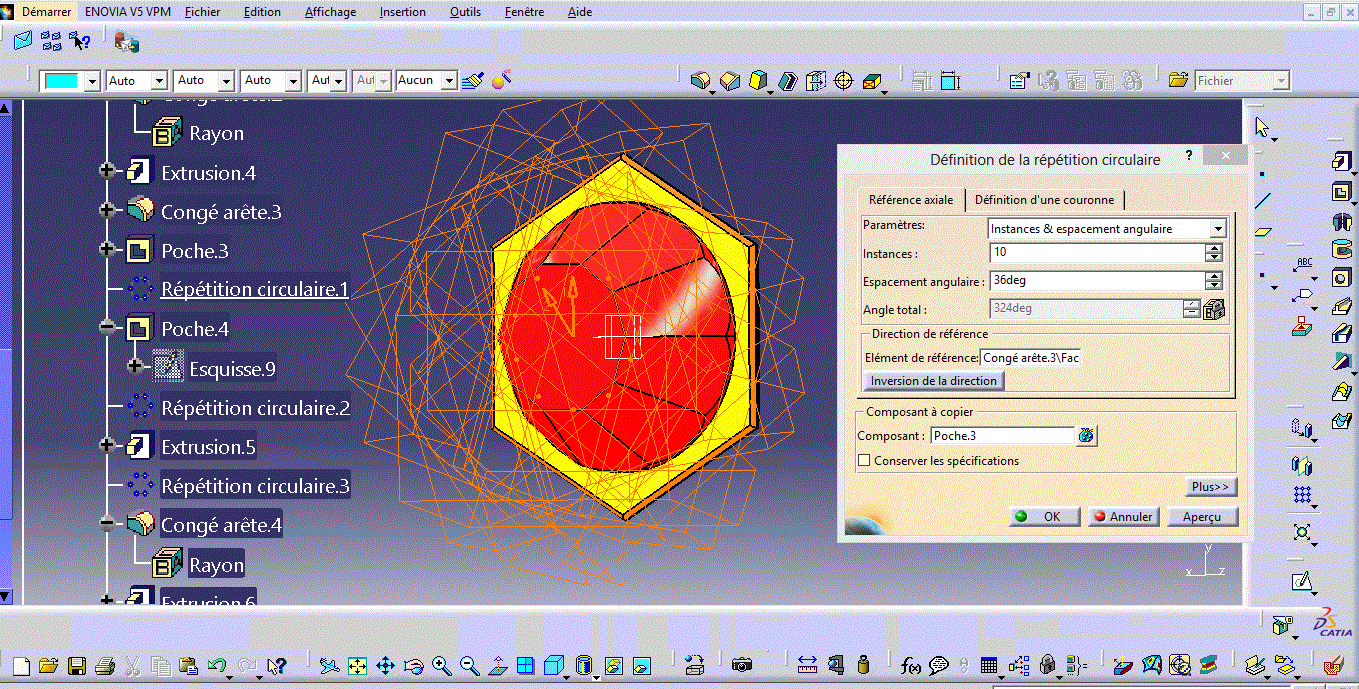Select the Hole tool
Image resolution: width=1359 pixels, height=689 pixels.
click(x=1341, y=277)
